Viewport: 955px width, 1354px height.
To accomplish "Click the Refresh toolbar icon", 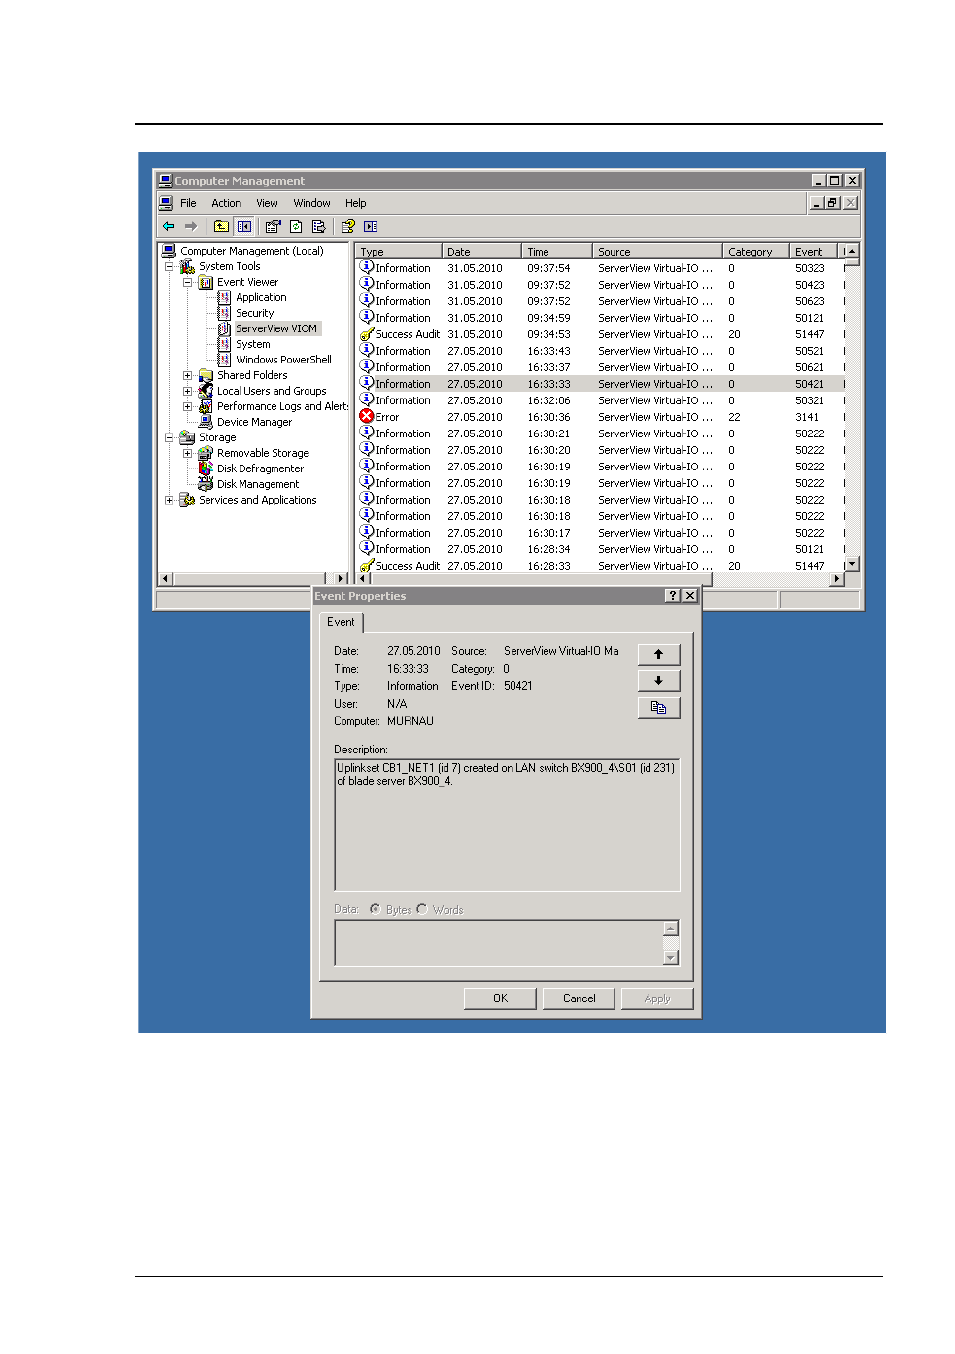I will 296,226.
